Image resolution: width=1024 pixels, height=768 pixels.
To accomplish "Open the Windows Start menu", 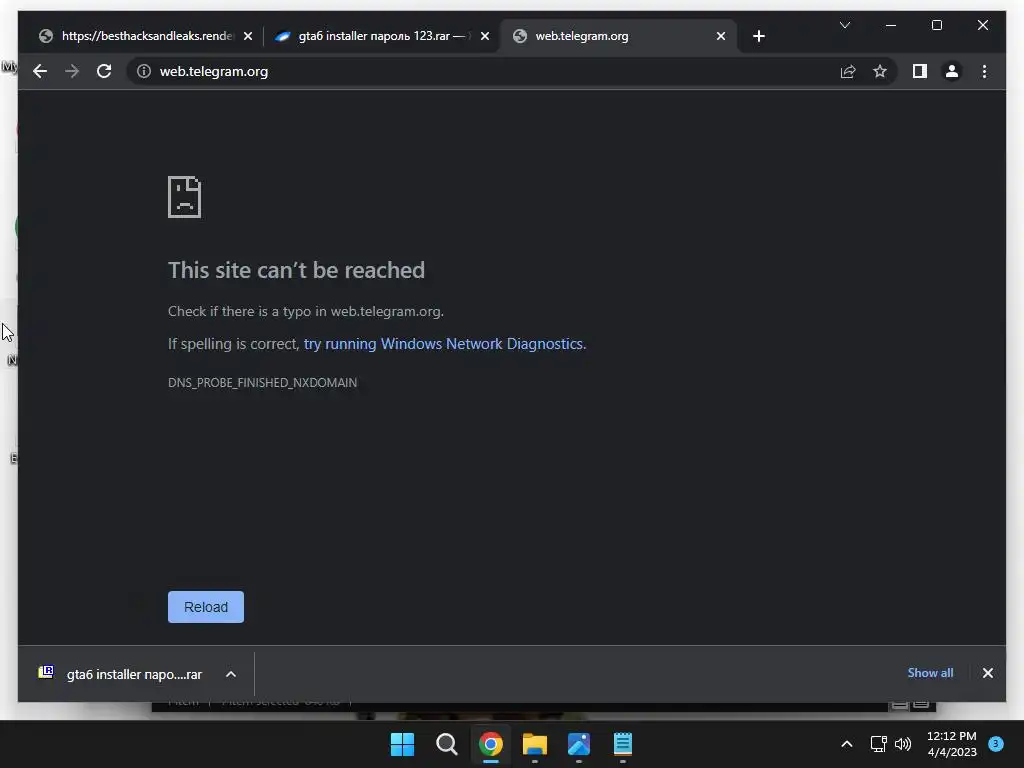I will pyautogui.click(x=402, y=744).
